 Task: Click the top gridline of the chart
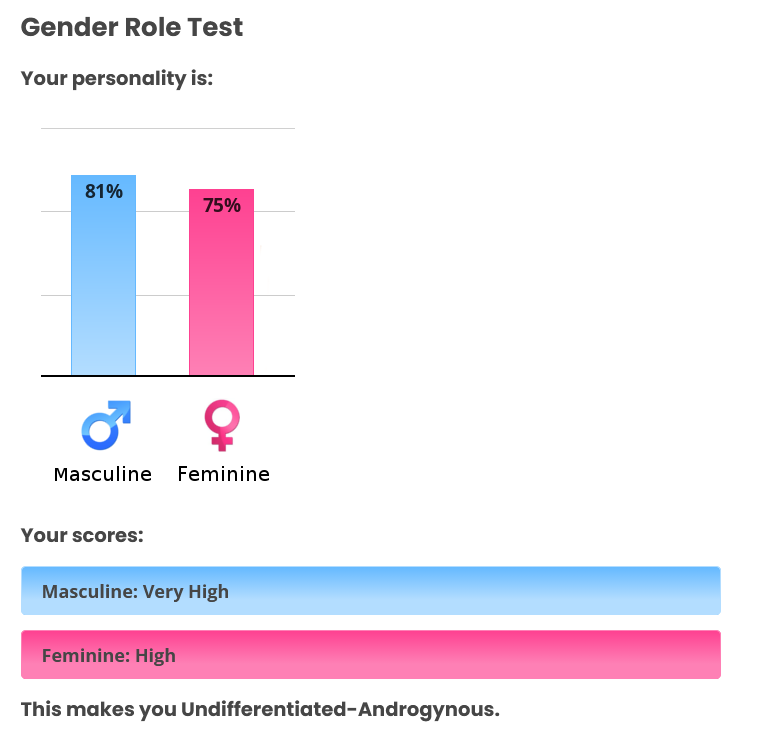[x=168, y=129]
